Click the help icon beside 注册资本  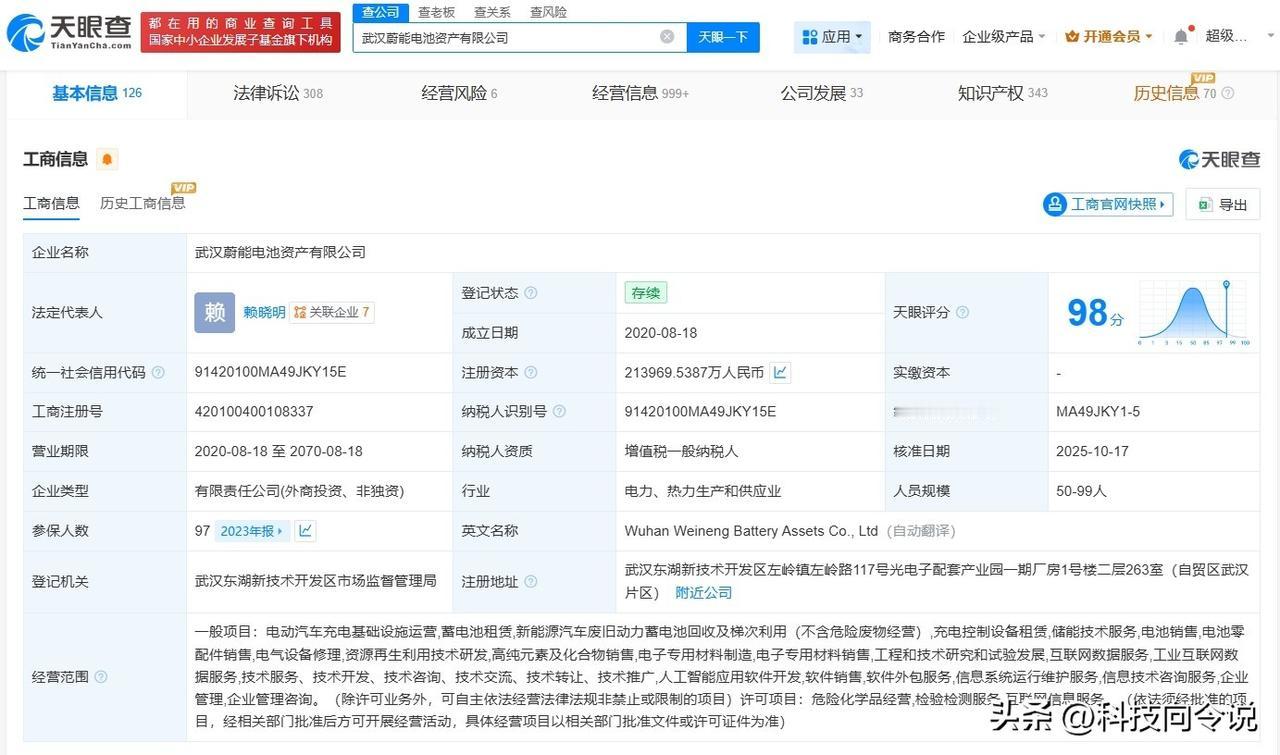(x=531, y=372)
